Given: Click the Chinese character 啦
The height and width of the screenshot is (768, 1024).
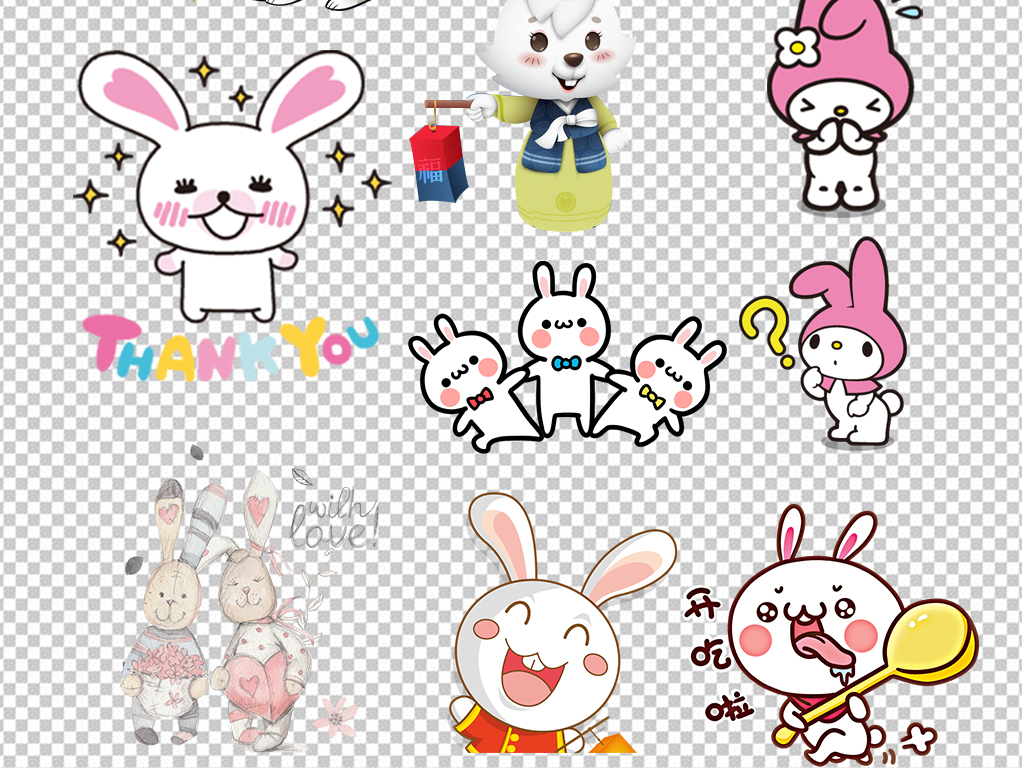Looking at the screenshot, I should click(x=729, y=709).
